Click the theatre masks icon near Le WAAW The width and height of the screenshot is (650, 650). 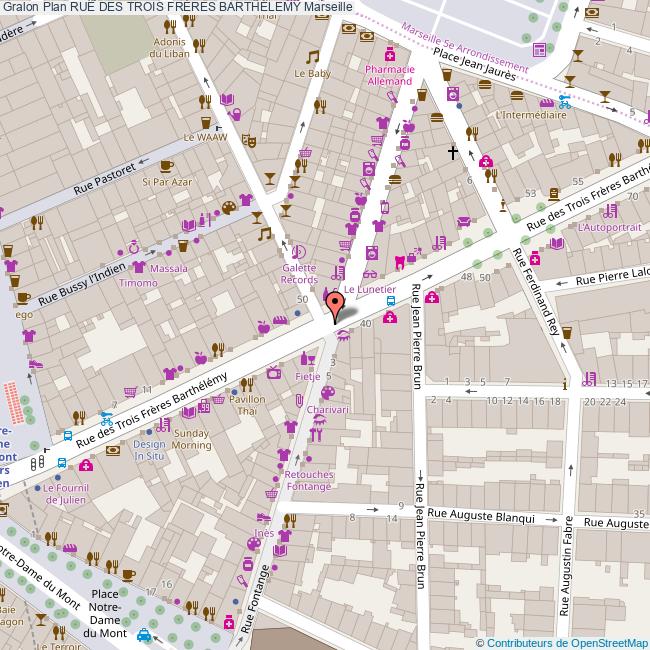(249, 142)
